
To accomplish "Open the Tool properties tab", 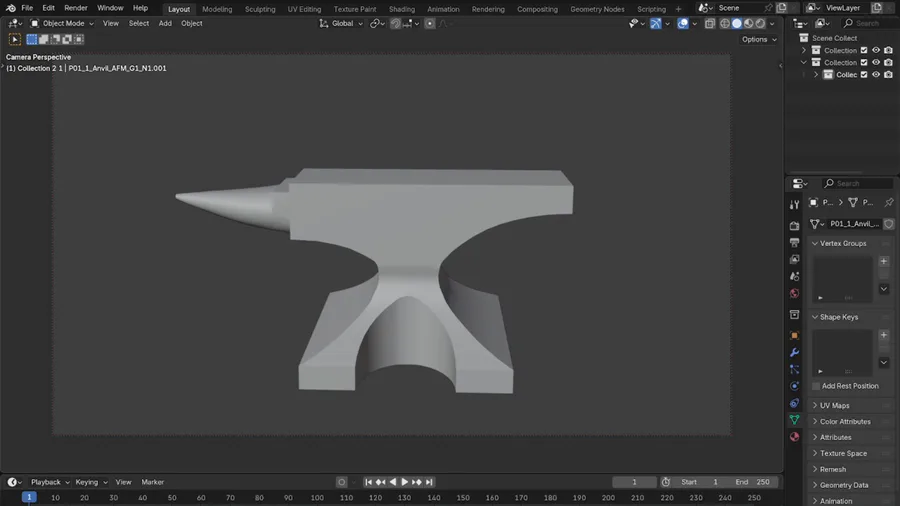I will click(794, 205).
